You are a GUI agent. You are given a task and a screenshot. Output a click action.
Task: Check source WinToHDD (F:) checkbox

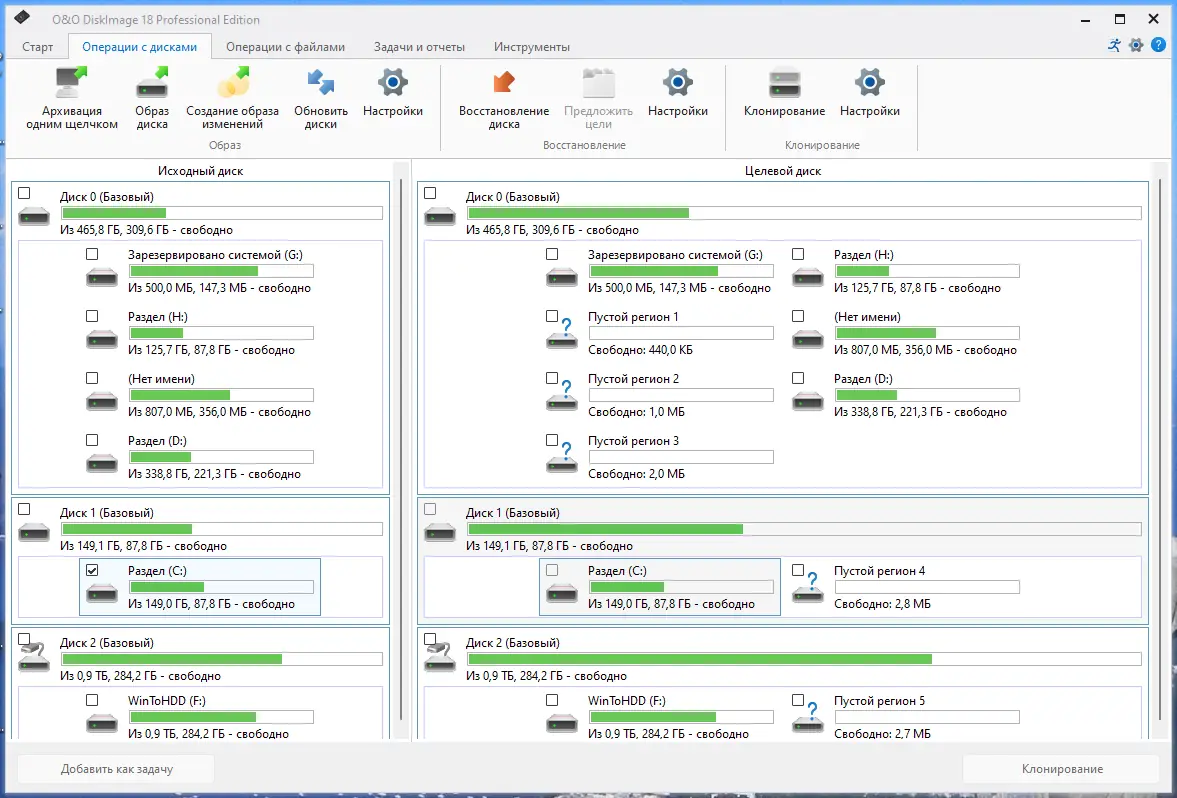coord(92,700)
